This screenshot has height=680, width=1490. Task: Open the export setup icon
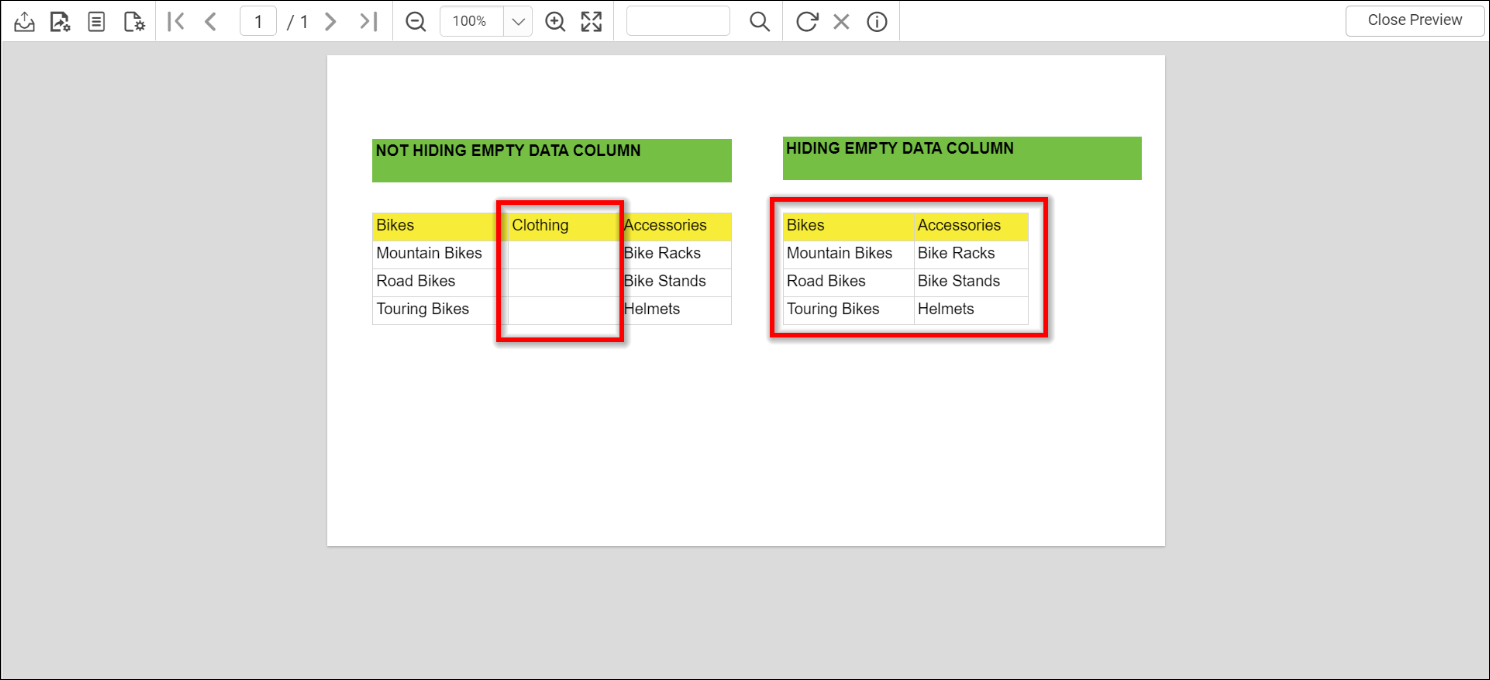(x=60, y=21)
